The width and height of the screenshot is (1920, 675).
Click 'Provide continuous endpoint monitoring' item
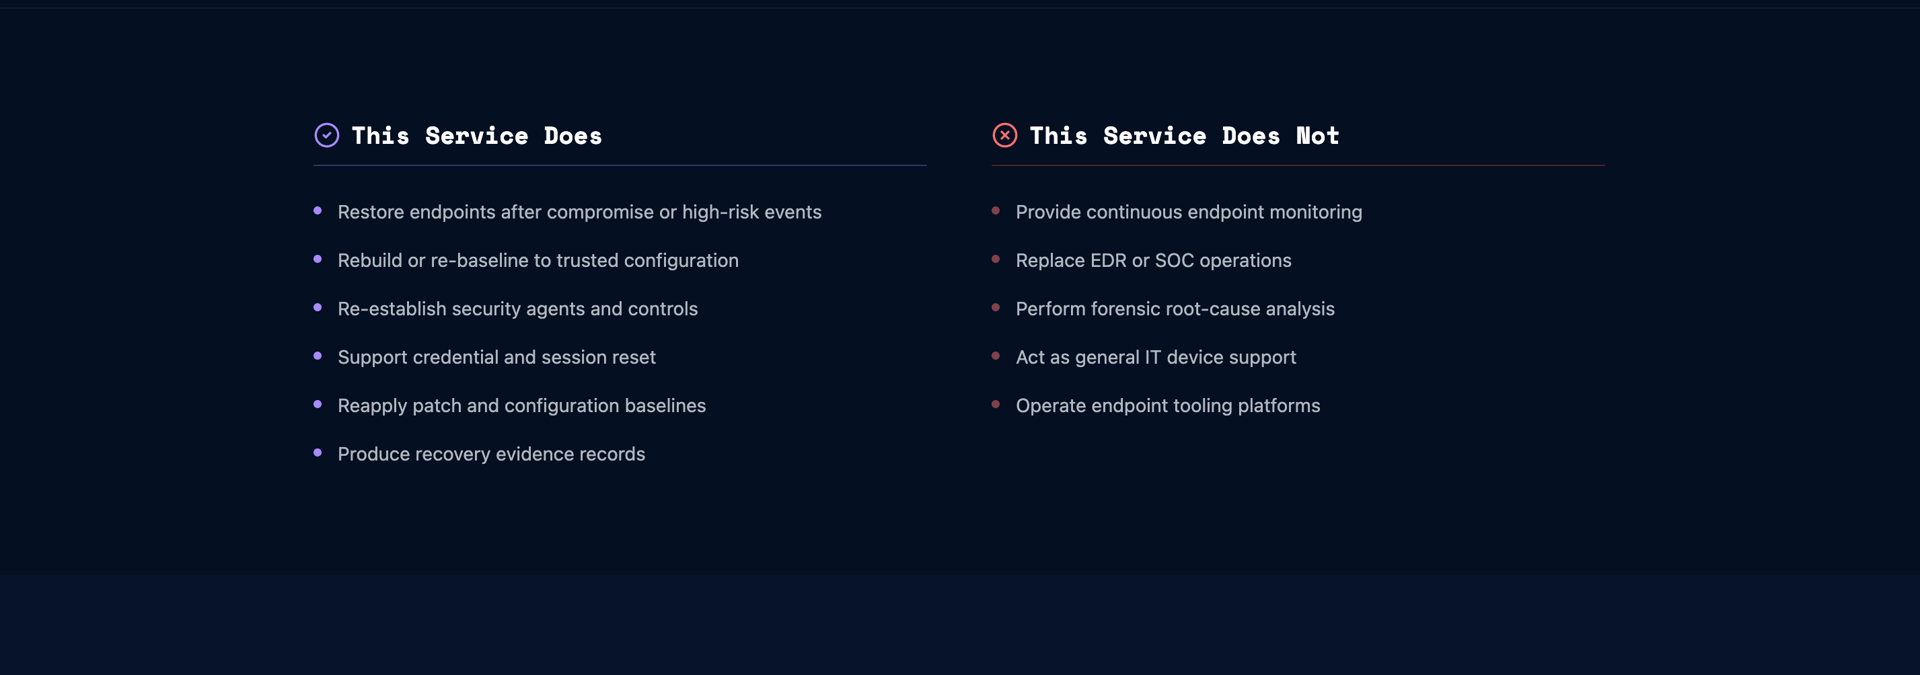click(1188, 212)
